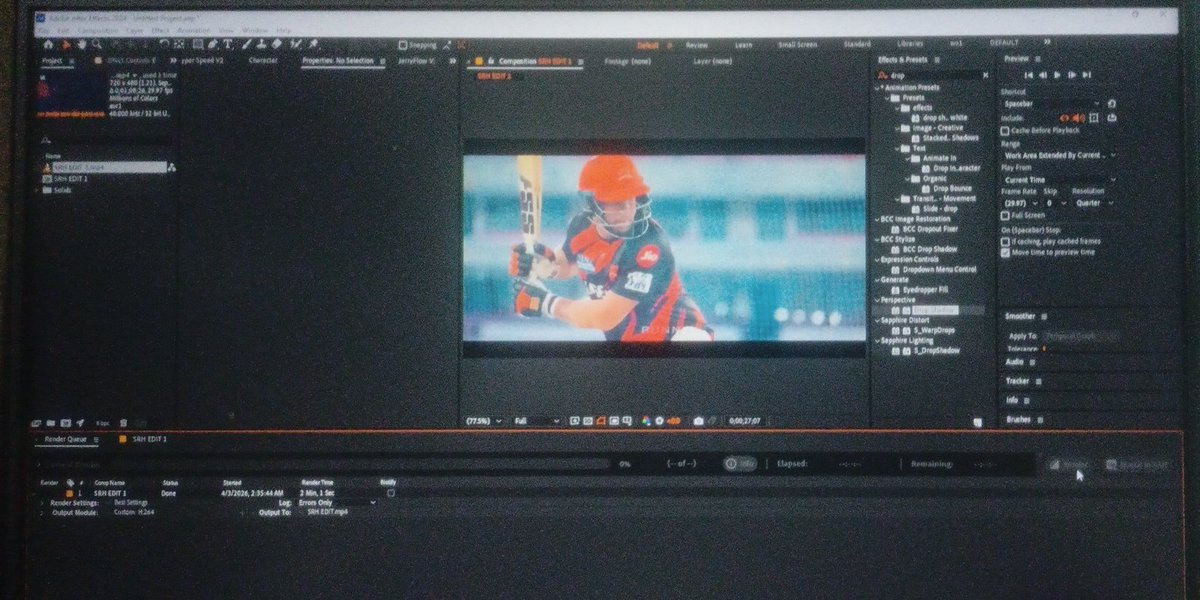Select BCC Drop Shadow effect
Viewport: 1200px width, 600px height.
[929, 249]
